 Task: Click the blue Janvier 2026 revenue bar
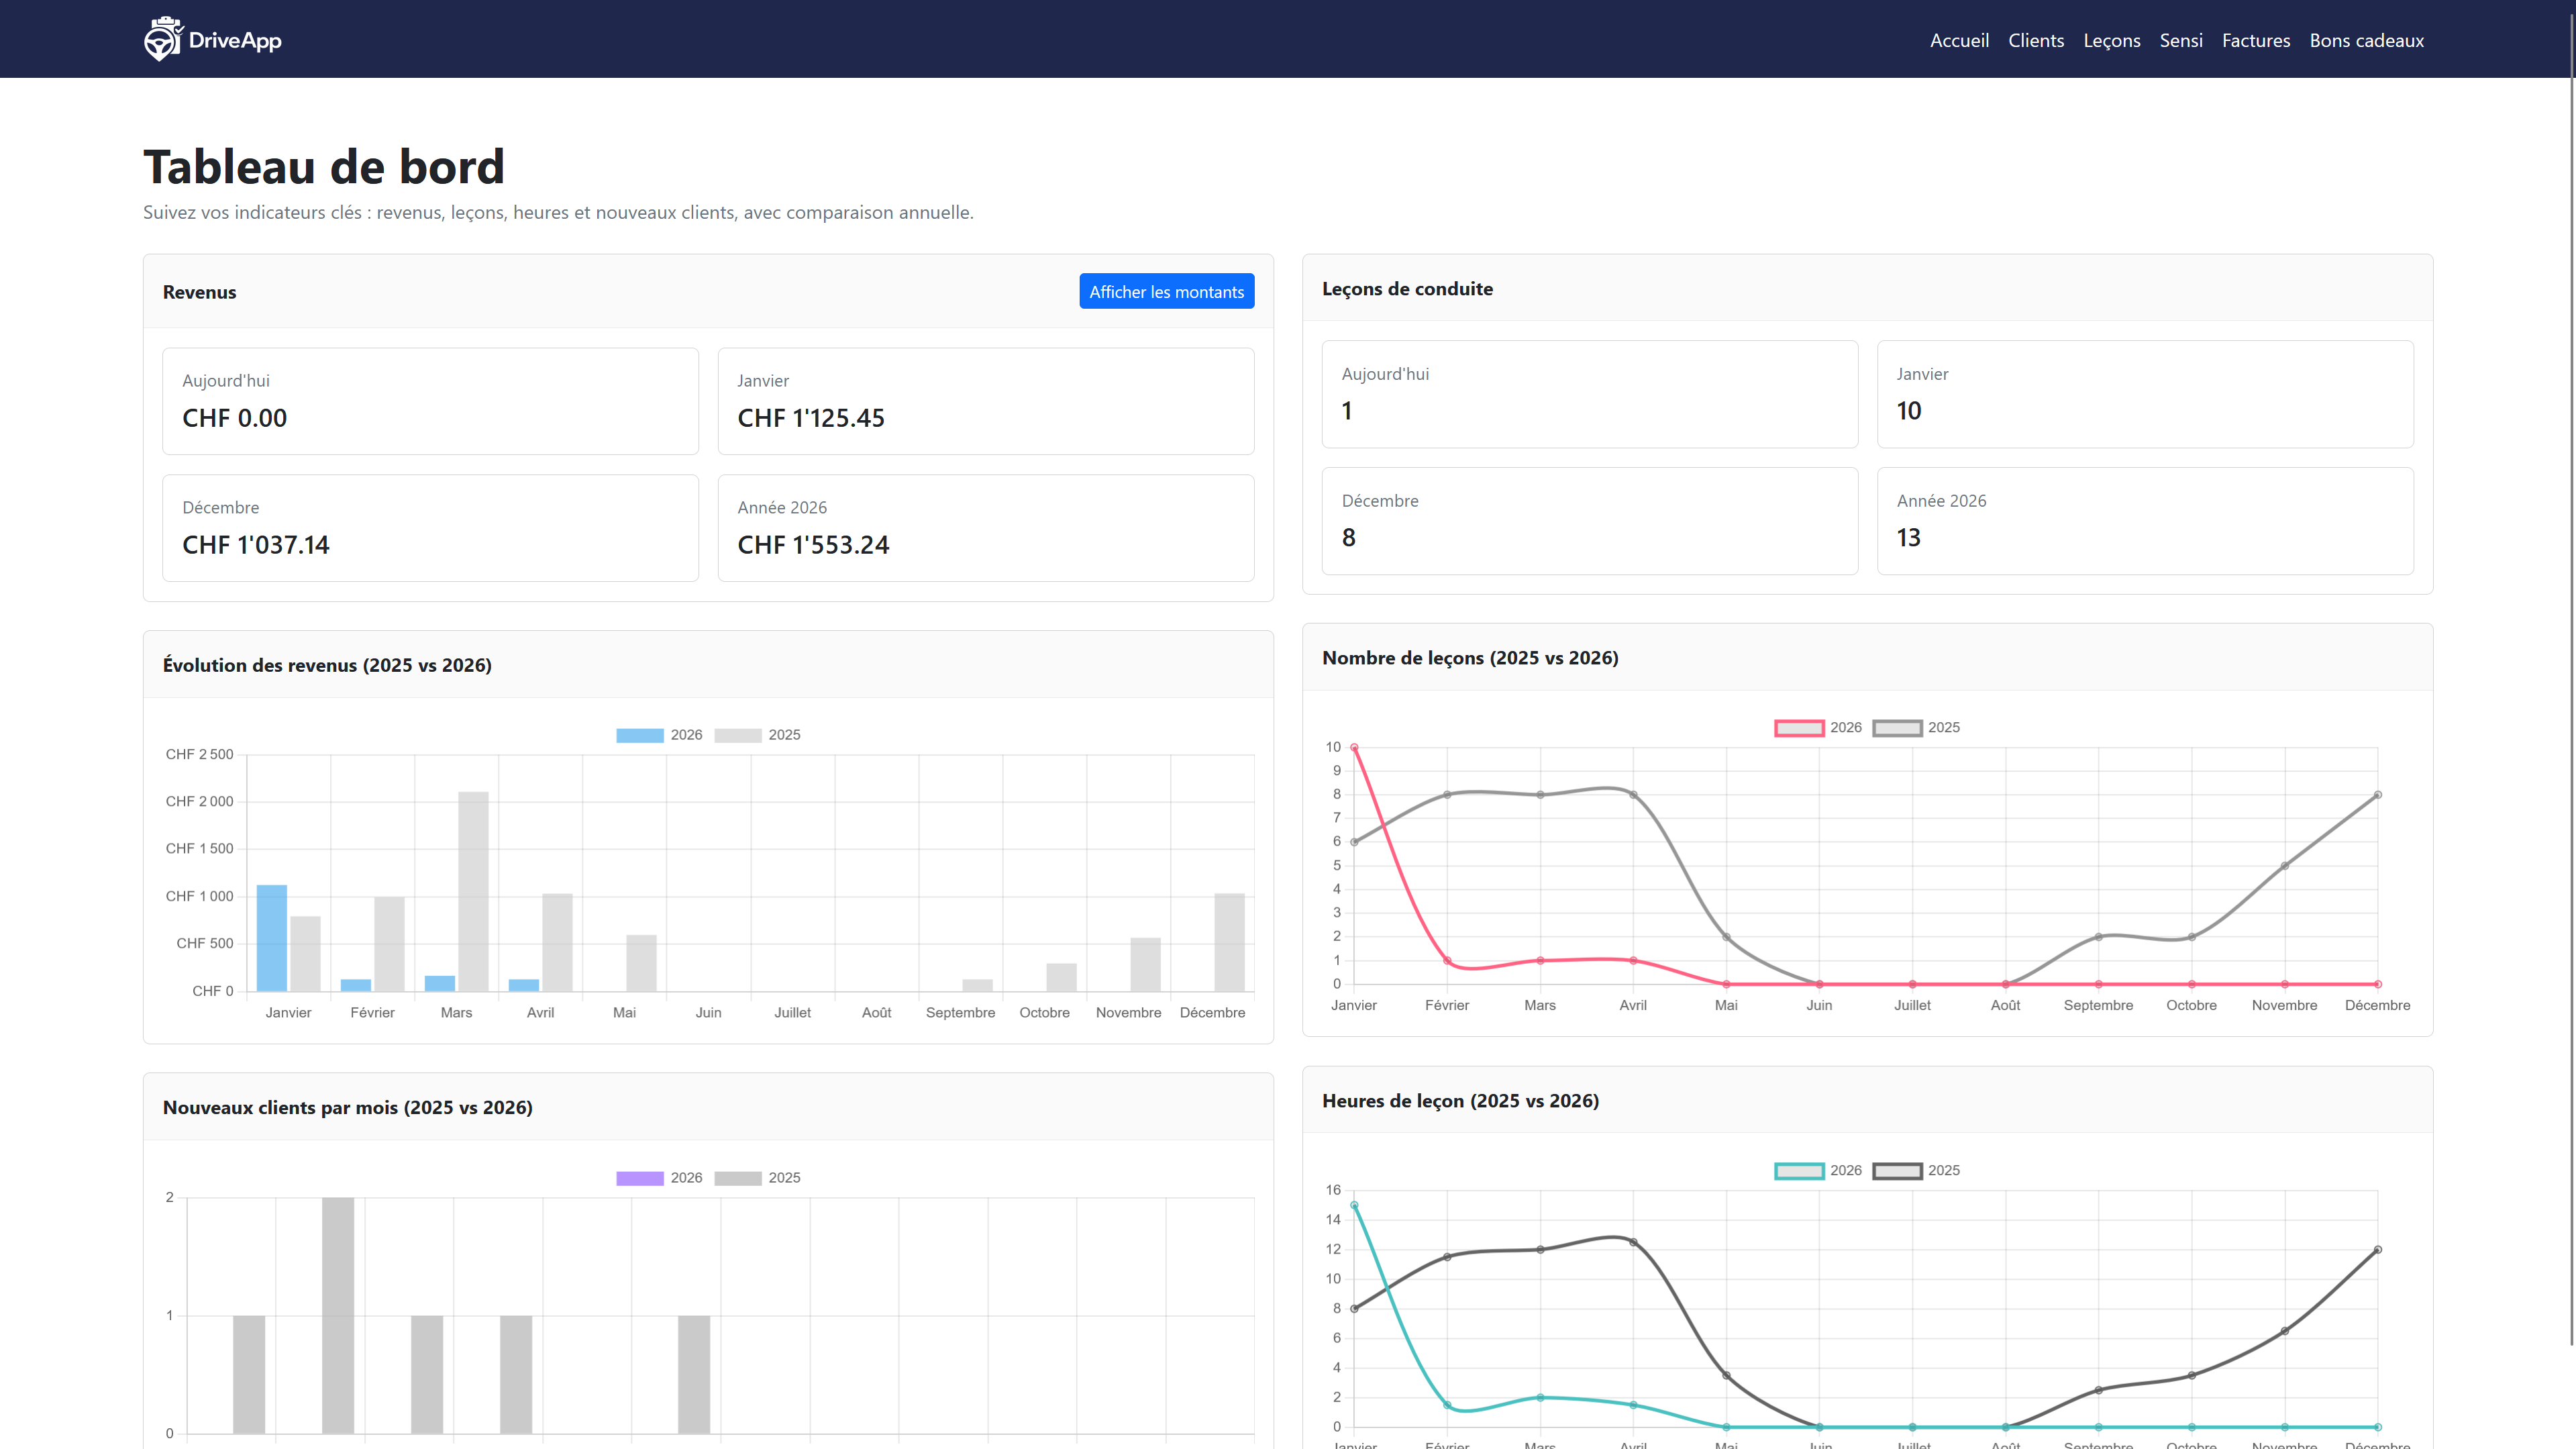pos(272,938)
